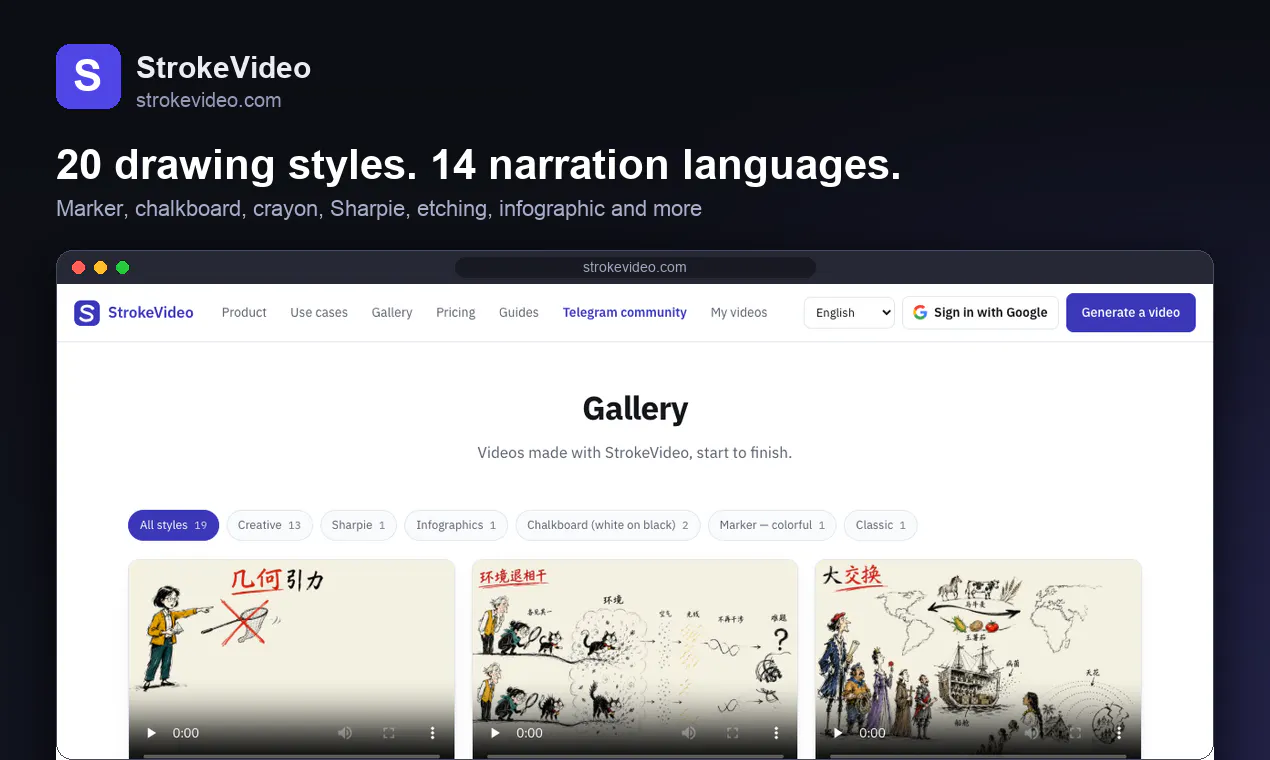Click the first video's progress bar
The width and height of the screenshot is (1270, 760).
(x=291, y=756)
